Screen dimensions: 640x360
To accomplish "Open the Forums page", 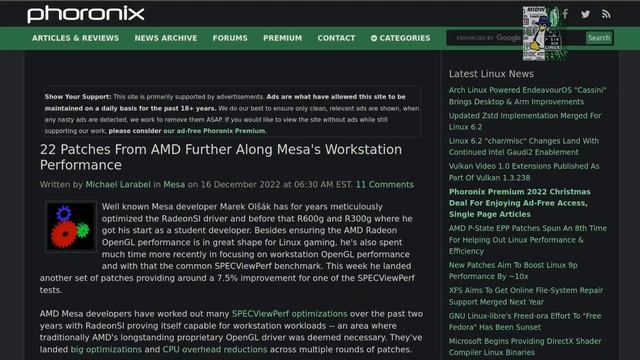I will pyautogui.click(x=230, y=38).
